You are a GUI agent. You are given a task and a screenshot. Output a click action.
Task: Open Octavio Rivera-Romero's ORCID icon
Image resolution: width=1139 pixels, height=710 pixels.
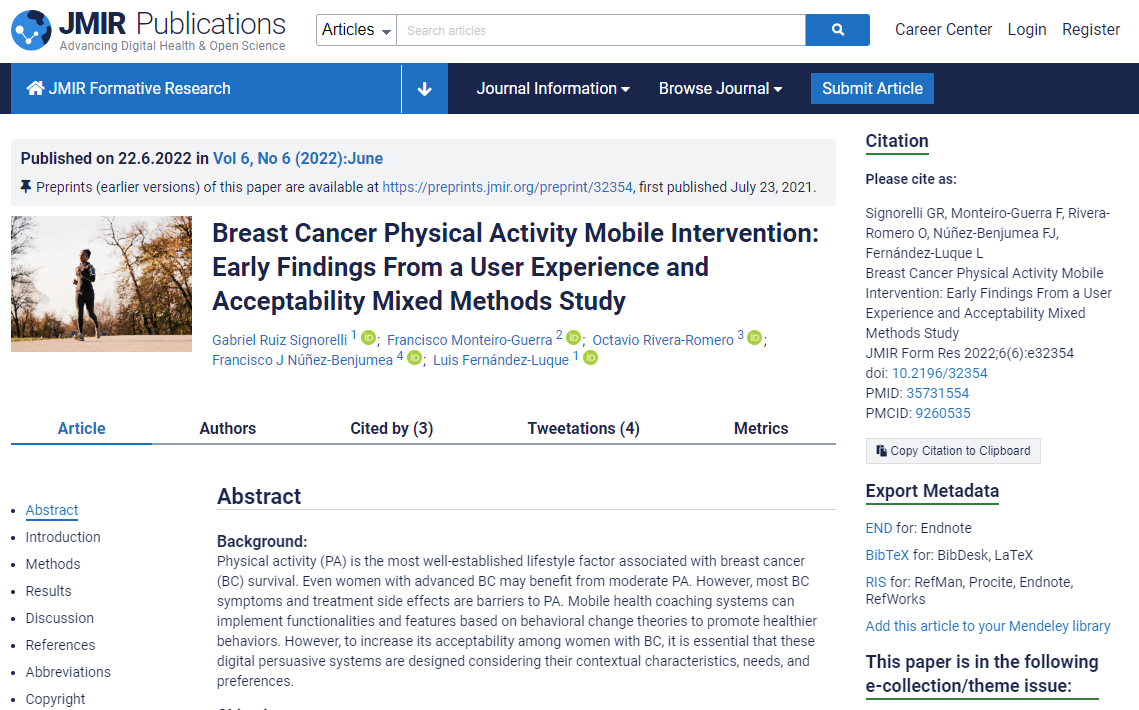click(x=755, y=338)
